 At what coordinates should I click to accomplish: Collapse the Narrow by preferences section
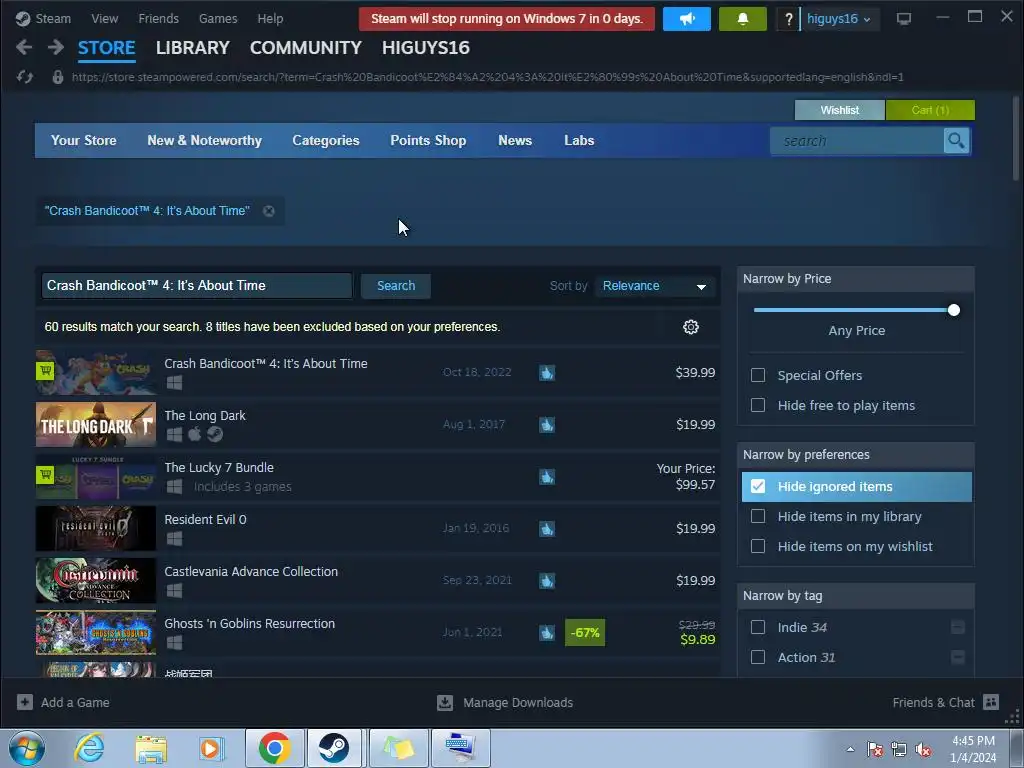pyautogui.click(x=856, y=455)
